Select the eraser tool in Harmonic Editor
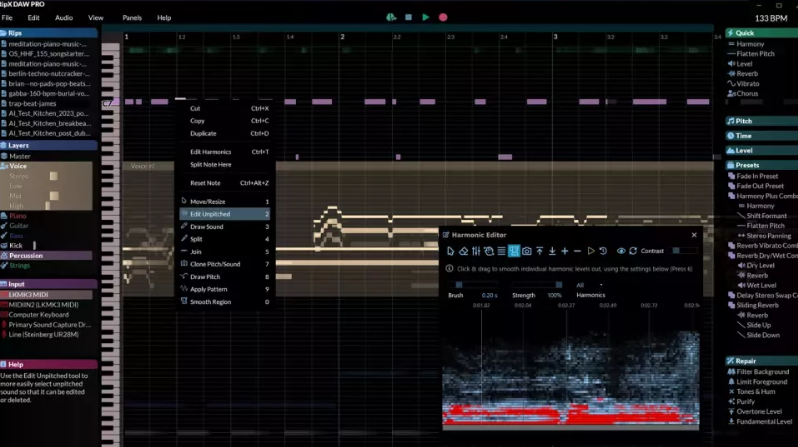This screenshot has width=798, height=447. pyautogui.click(x=463, y=251)
